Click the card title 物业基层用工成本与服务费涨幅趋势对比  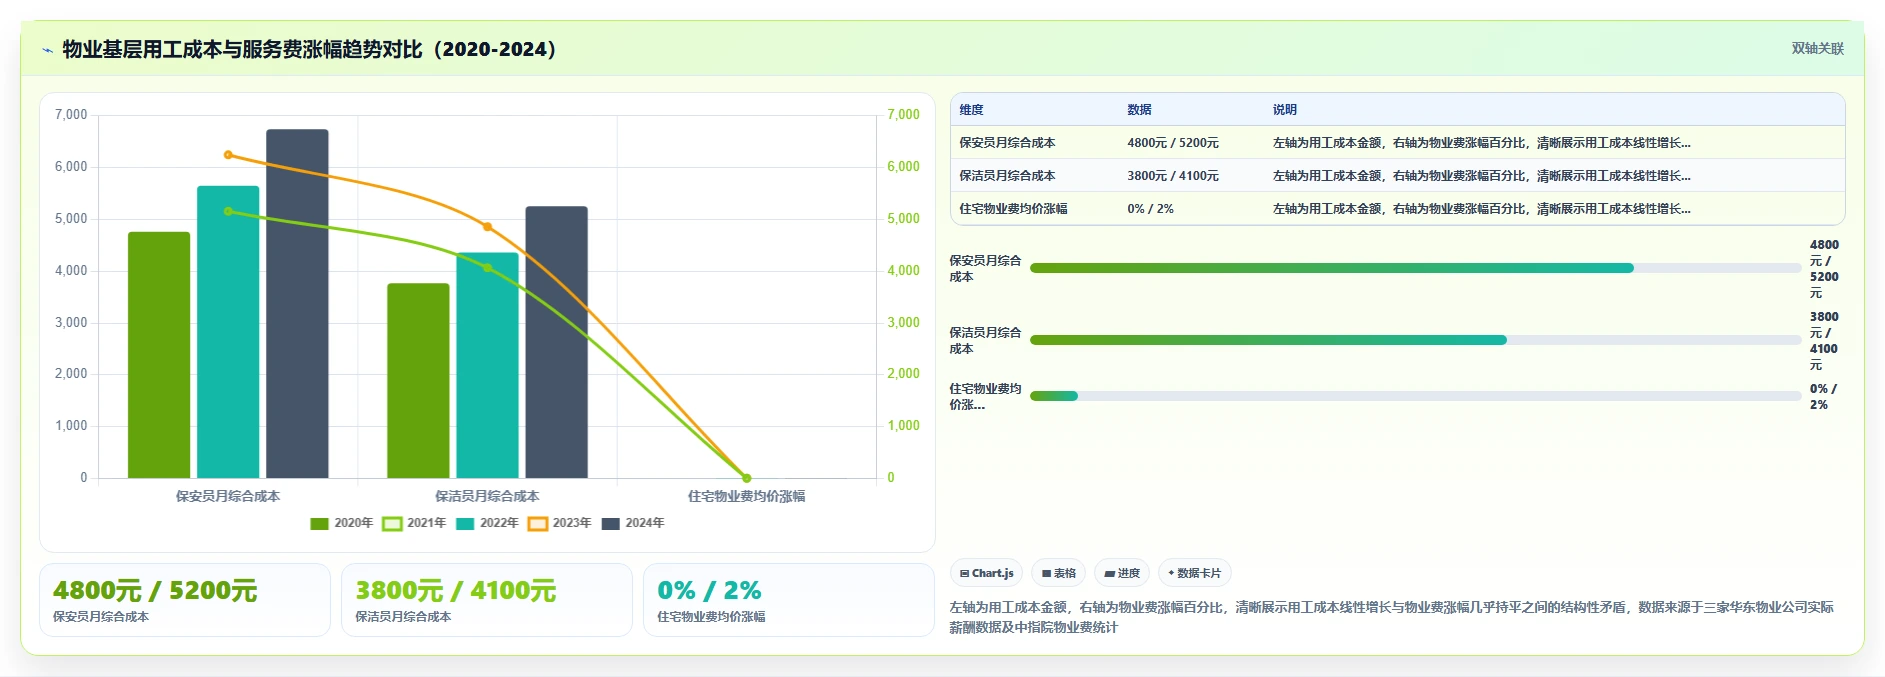[x=310, y=49]
